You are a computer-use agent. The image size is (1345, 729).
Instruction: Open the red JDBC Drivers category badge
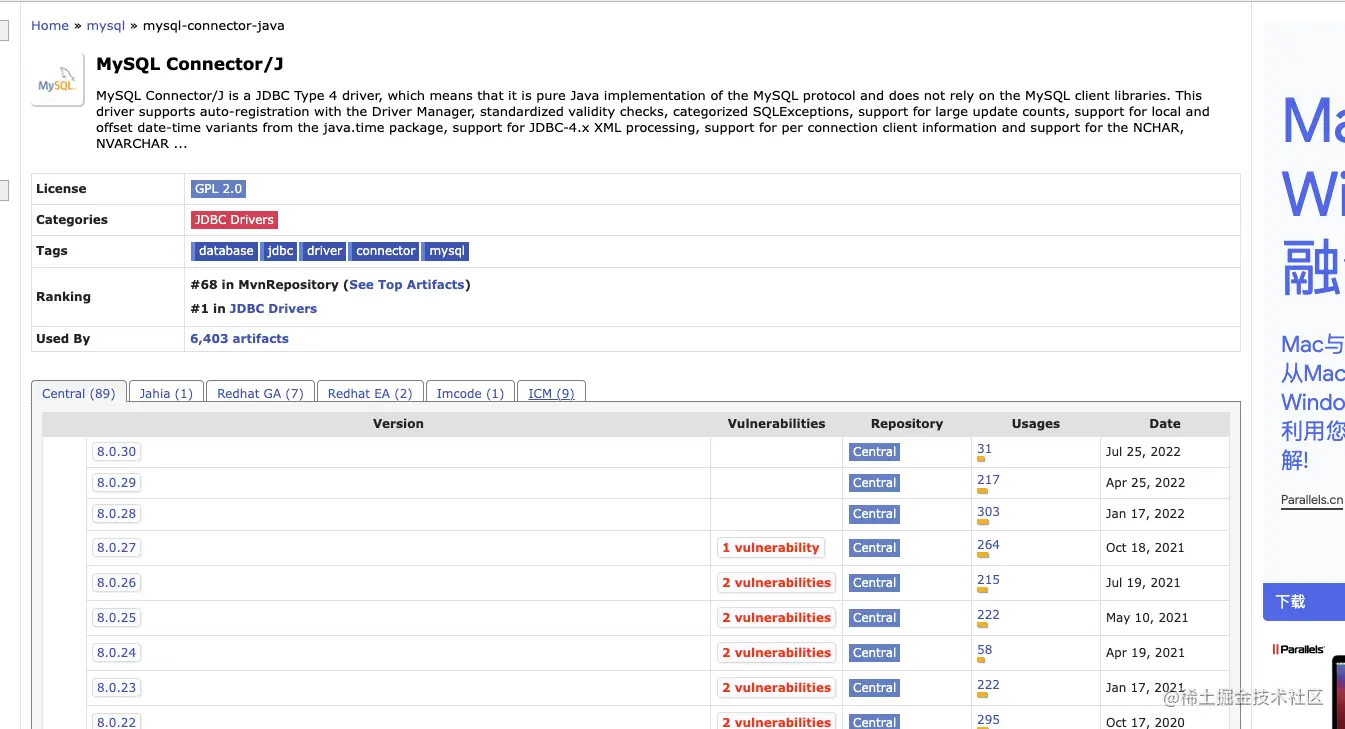click(x=234, y=220)
